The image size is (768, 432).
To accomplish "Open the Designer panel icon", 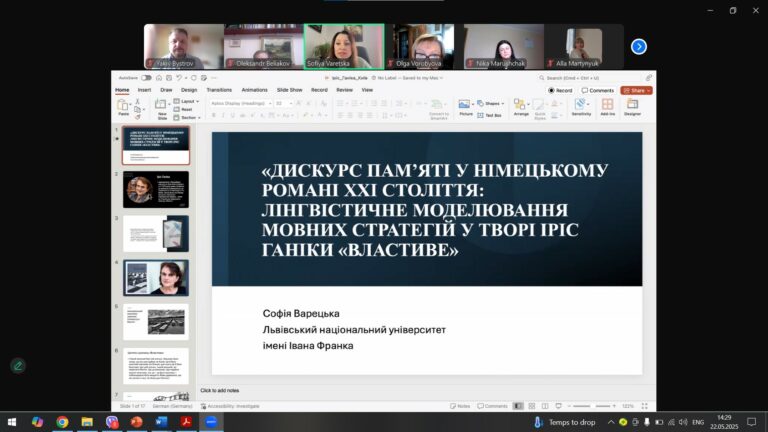I will click(x=632, y=107).
